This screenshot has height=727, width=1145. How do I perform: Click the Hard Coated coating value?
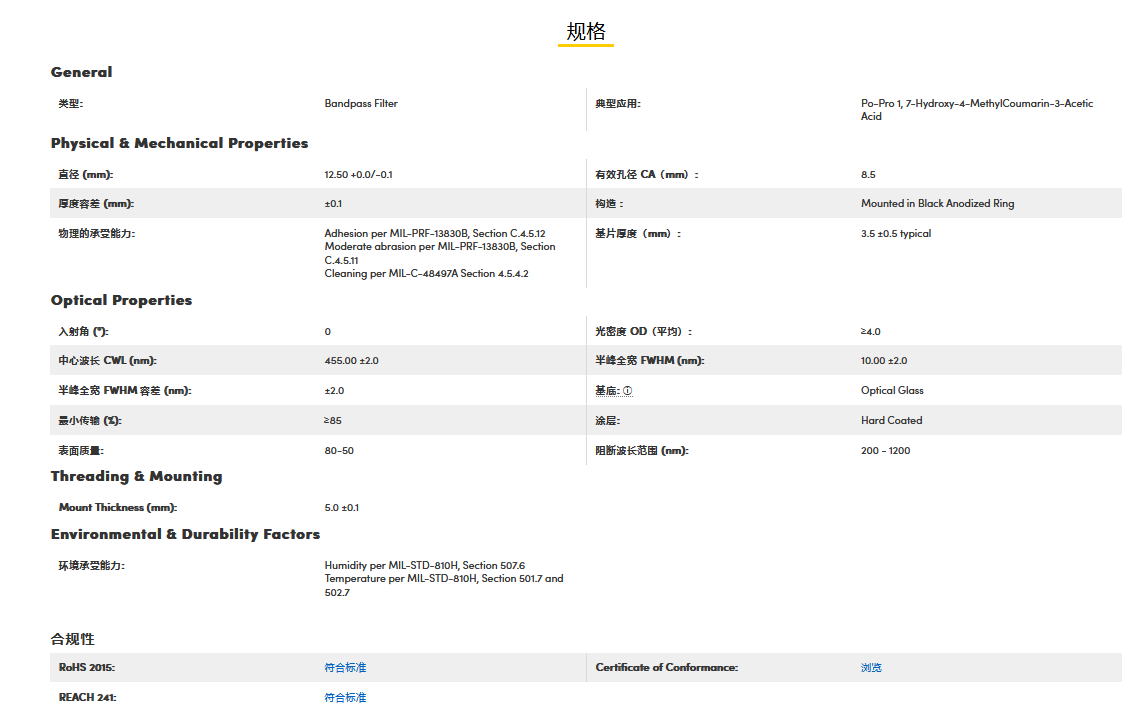pos(891,420)
